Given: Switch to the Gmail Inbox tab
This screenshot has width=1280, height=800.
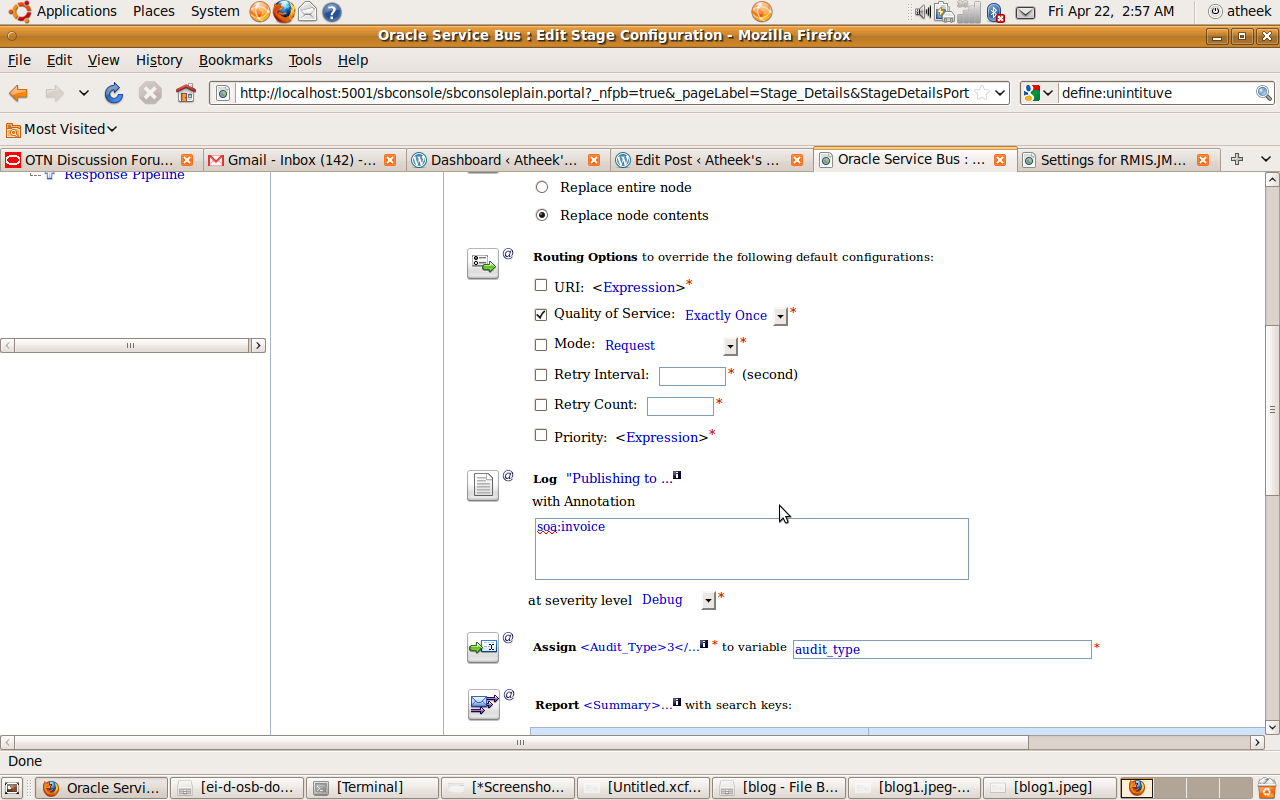Looking at the screenshot, I should (295, 158).
